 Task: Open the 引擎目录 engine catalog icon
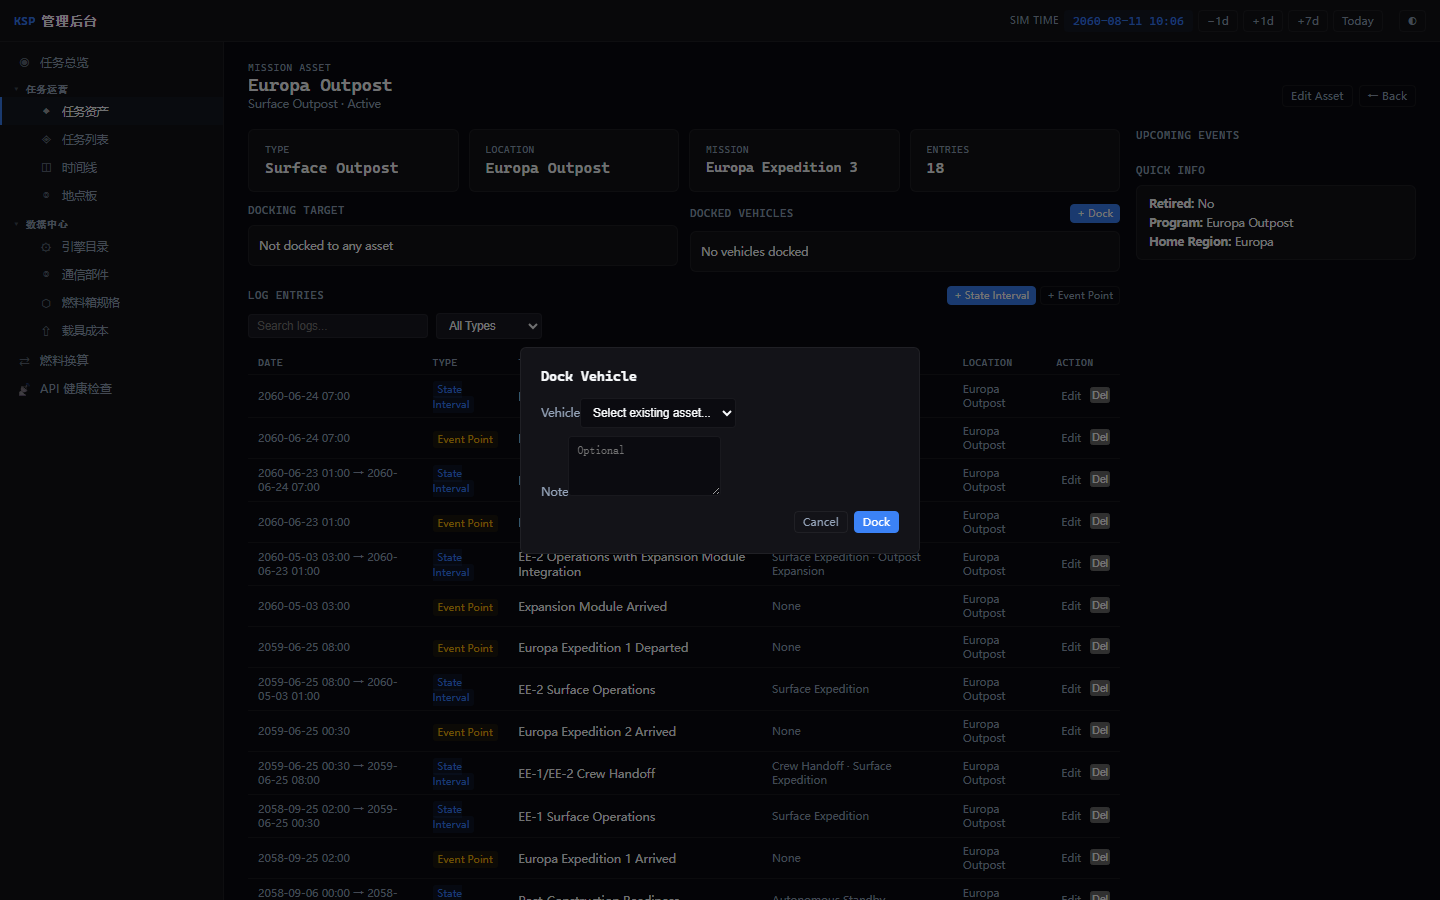[46, 246]
